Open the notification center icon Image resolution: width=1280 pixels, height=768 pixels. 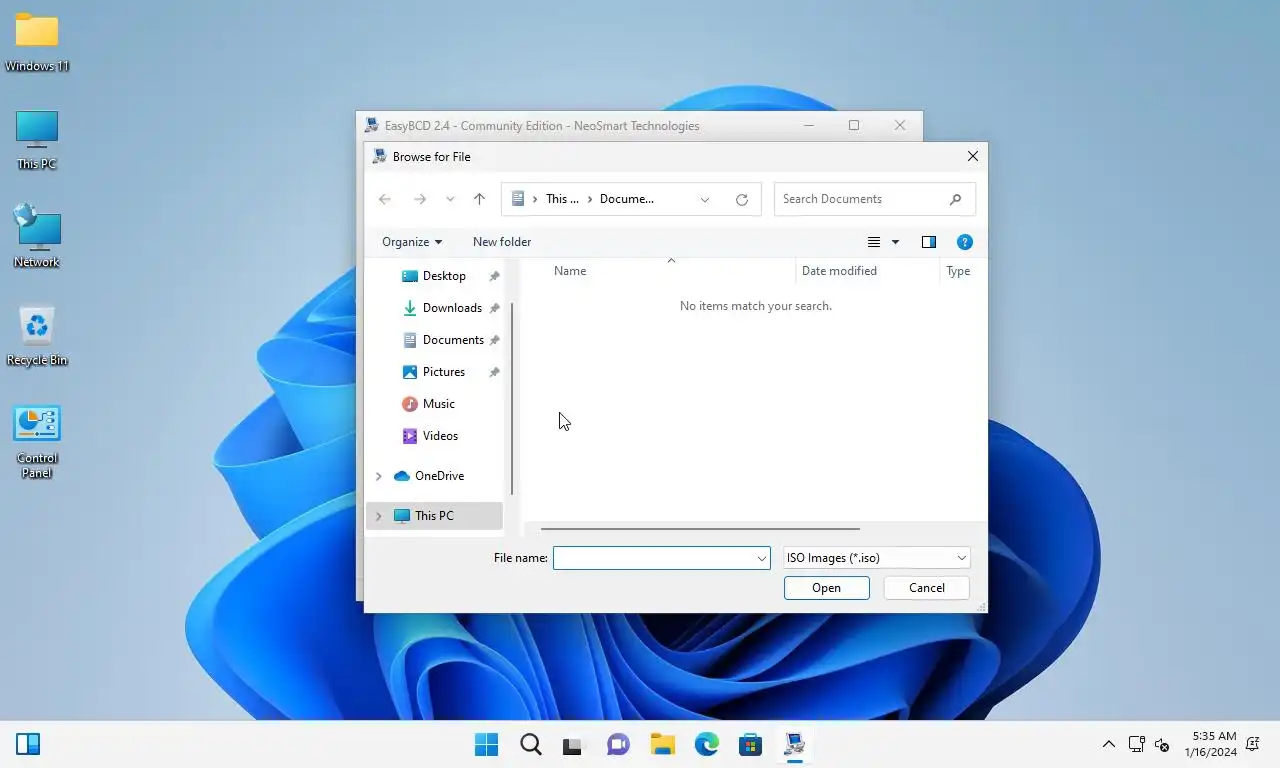pyautogui.click(x=1253, y=745)
